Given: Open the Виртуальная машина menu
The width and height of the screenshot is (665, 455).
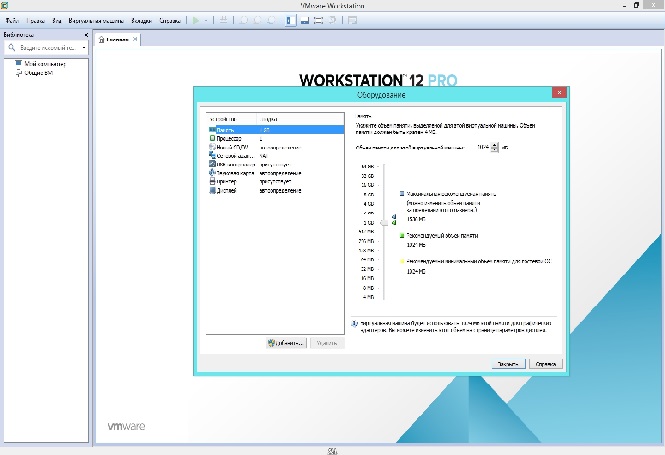Looking at the screenshot, I should tap(96, 20).
